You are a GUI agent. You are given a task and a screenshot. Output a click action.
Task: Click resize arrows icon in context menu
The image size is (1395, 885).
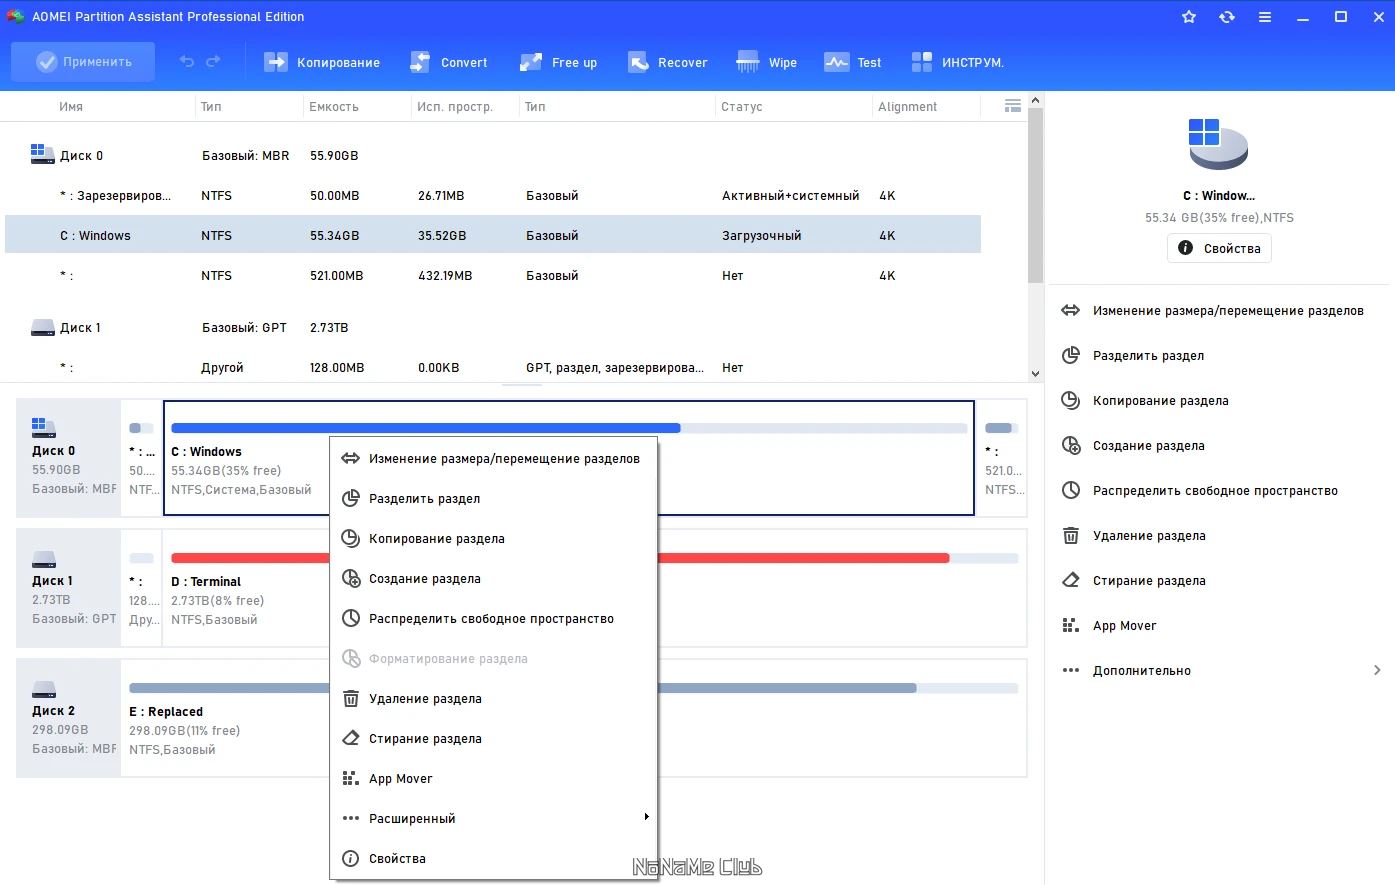point(350,459)
